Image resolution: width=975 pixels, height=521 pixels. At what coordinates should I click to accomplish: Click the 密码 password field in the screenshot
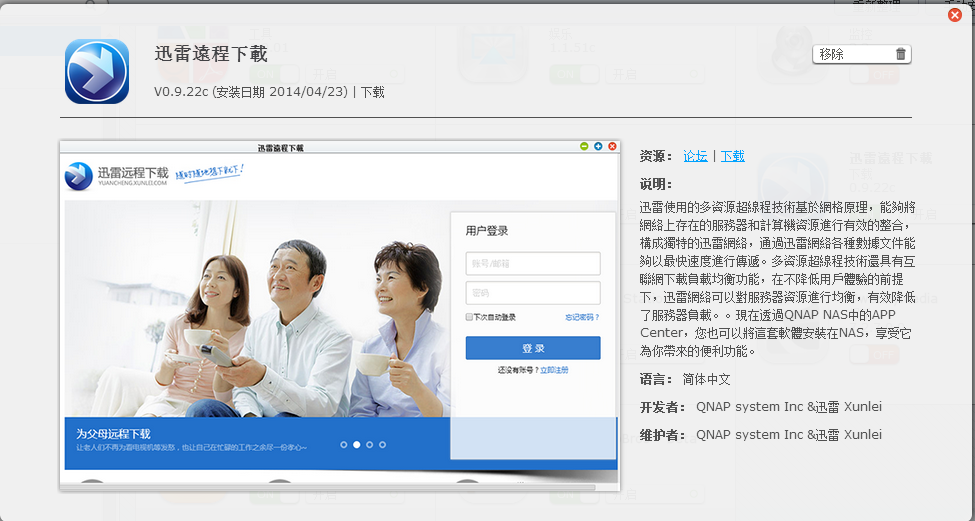tap(533, 293)
